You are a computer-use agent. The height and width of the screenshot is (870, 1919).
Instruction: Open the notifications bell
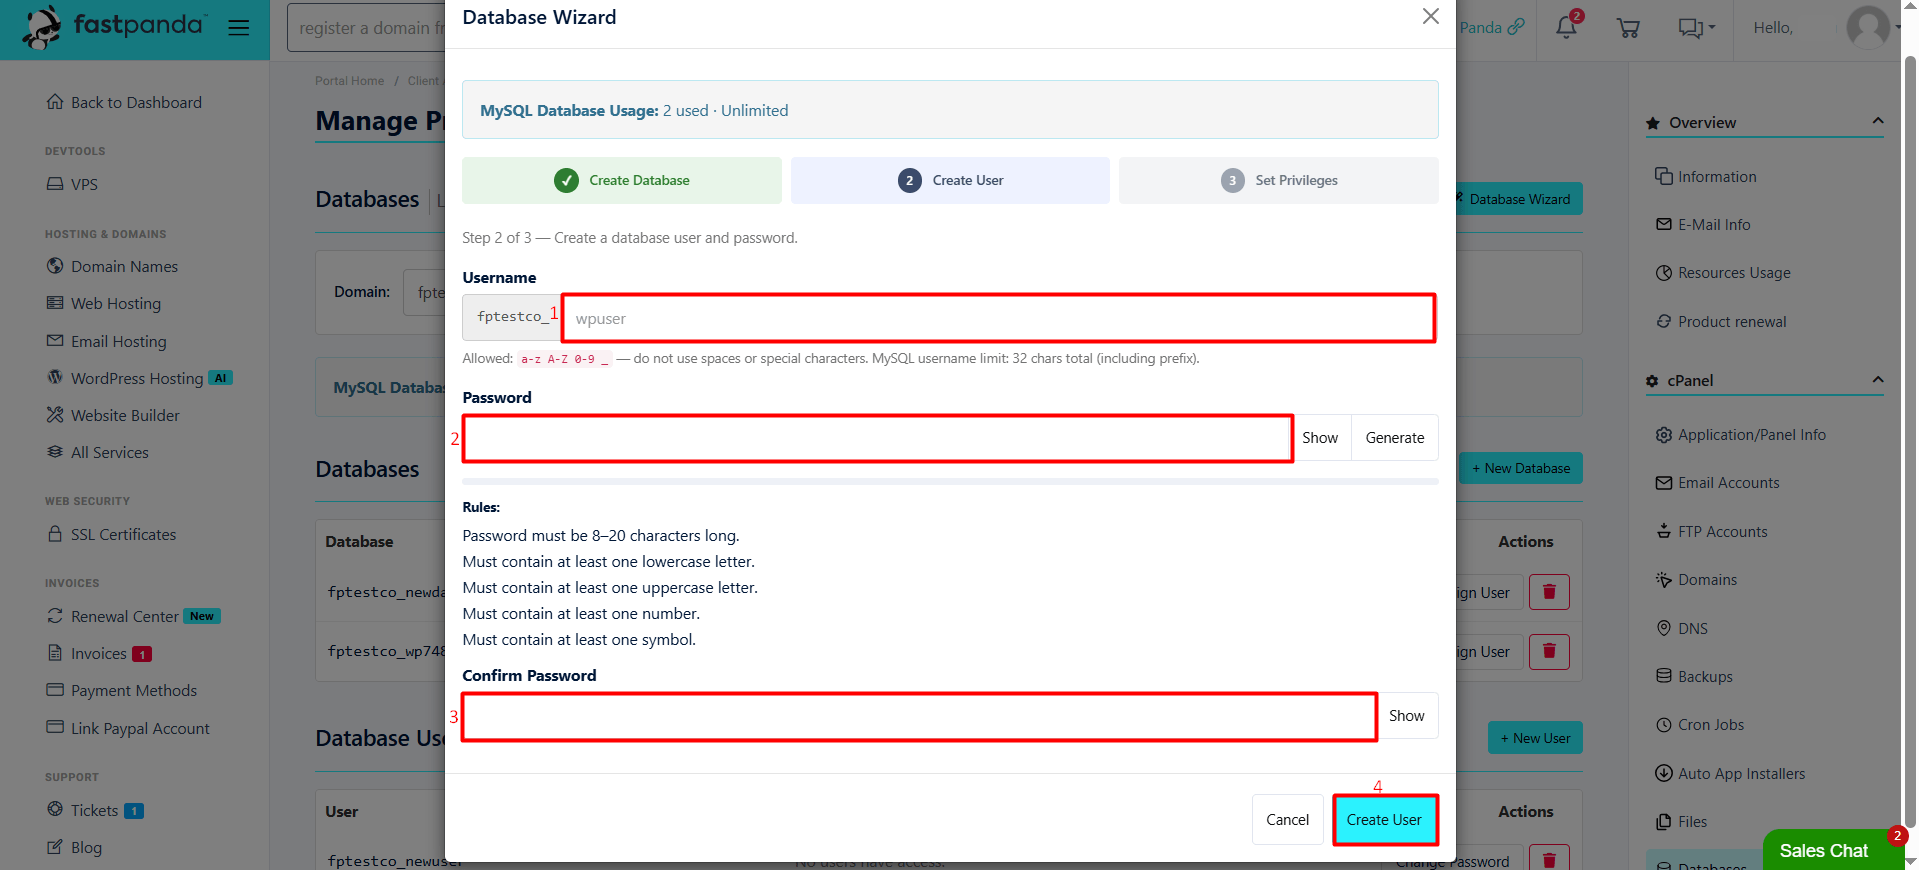[1566, 27]
